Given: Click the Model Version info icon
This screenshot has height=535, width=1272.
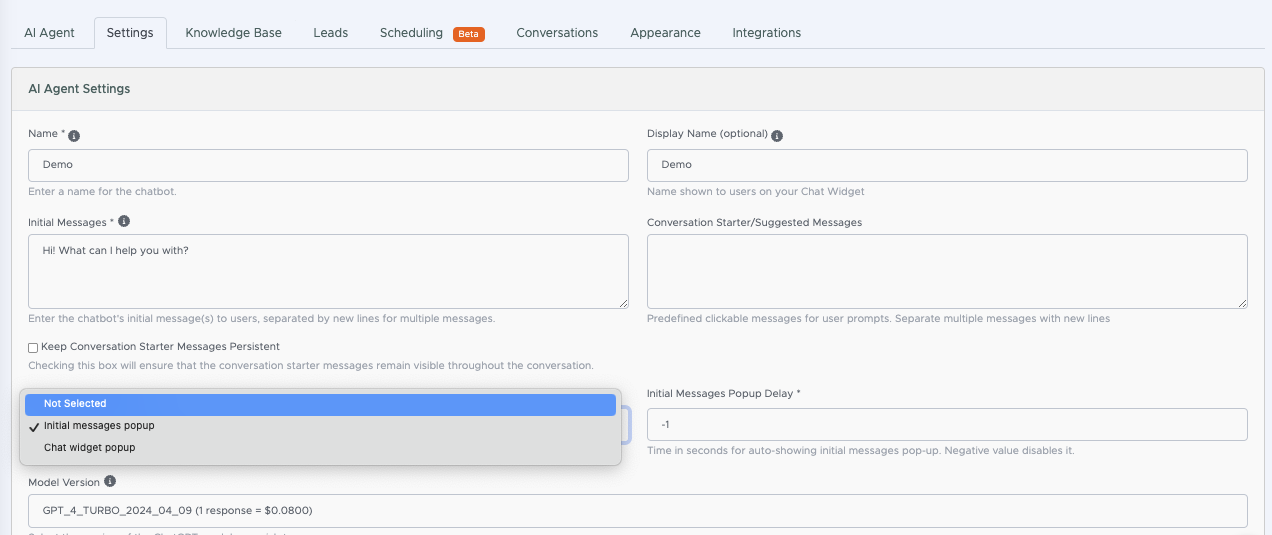Looking at the screenshot, I should coord(110,482).
